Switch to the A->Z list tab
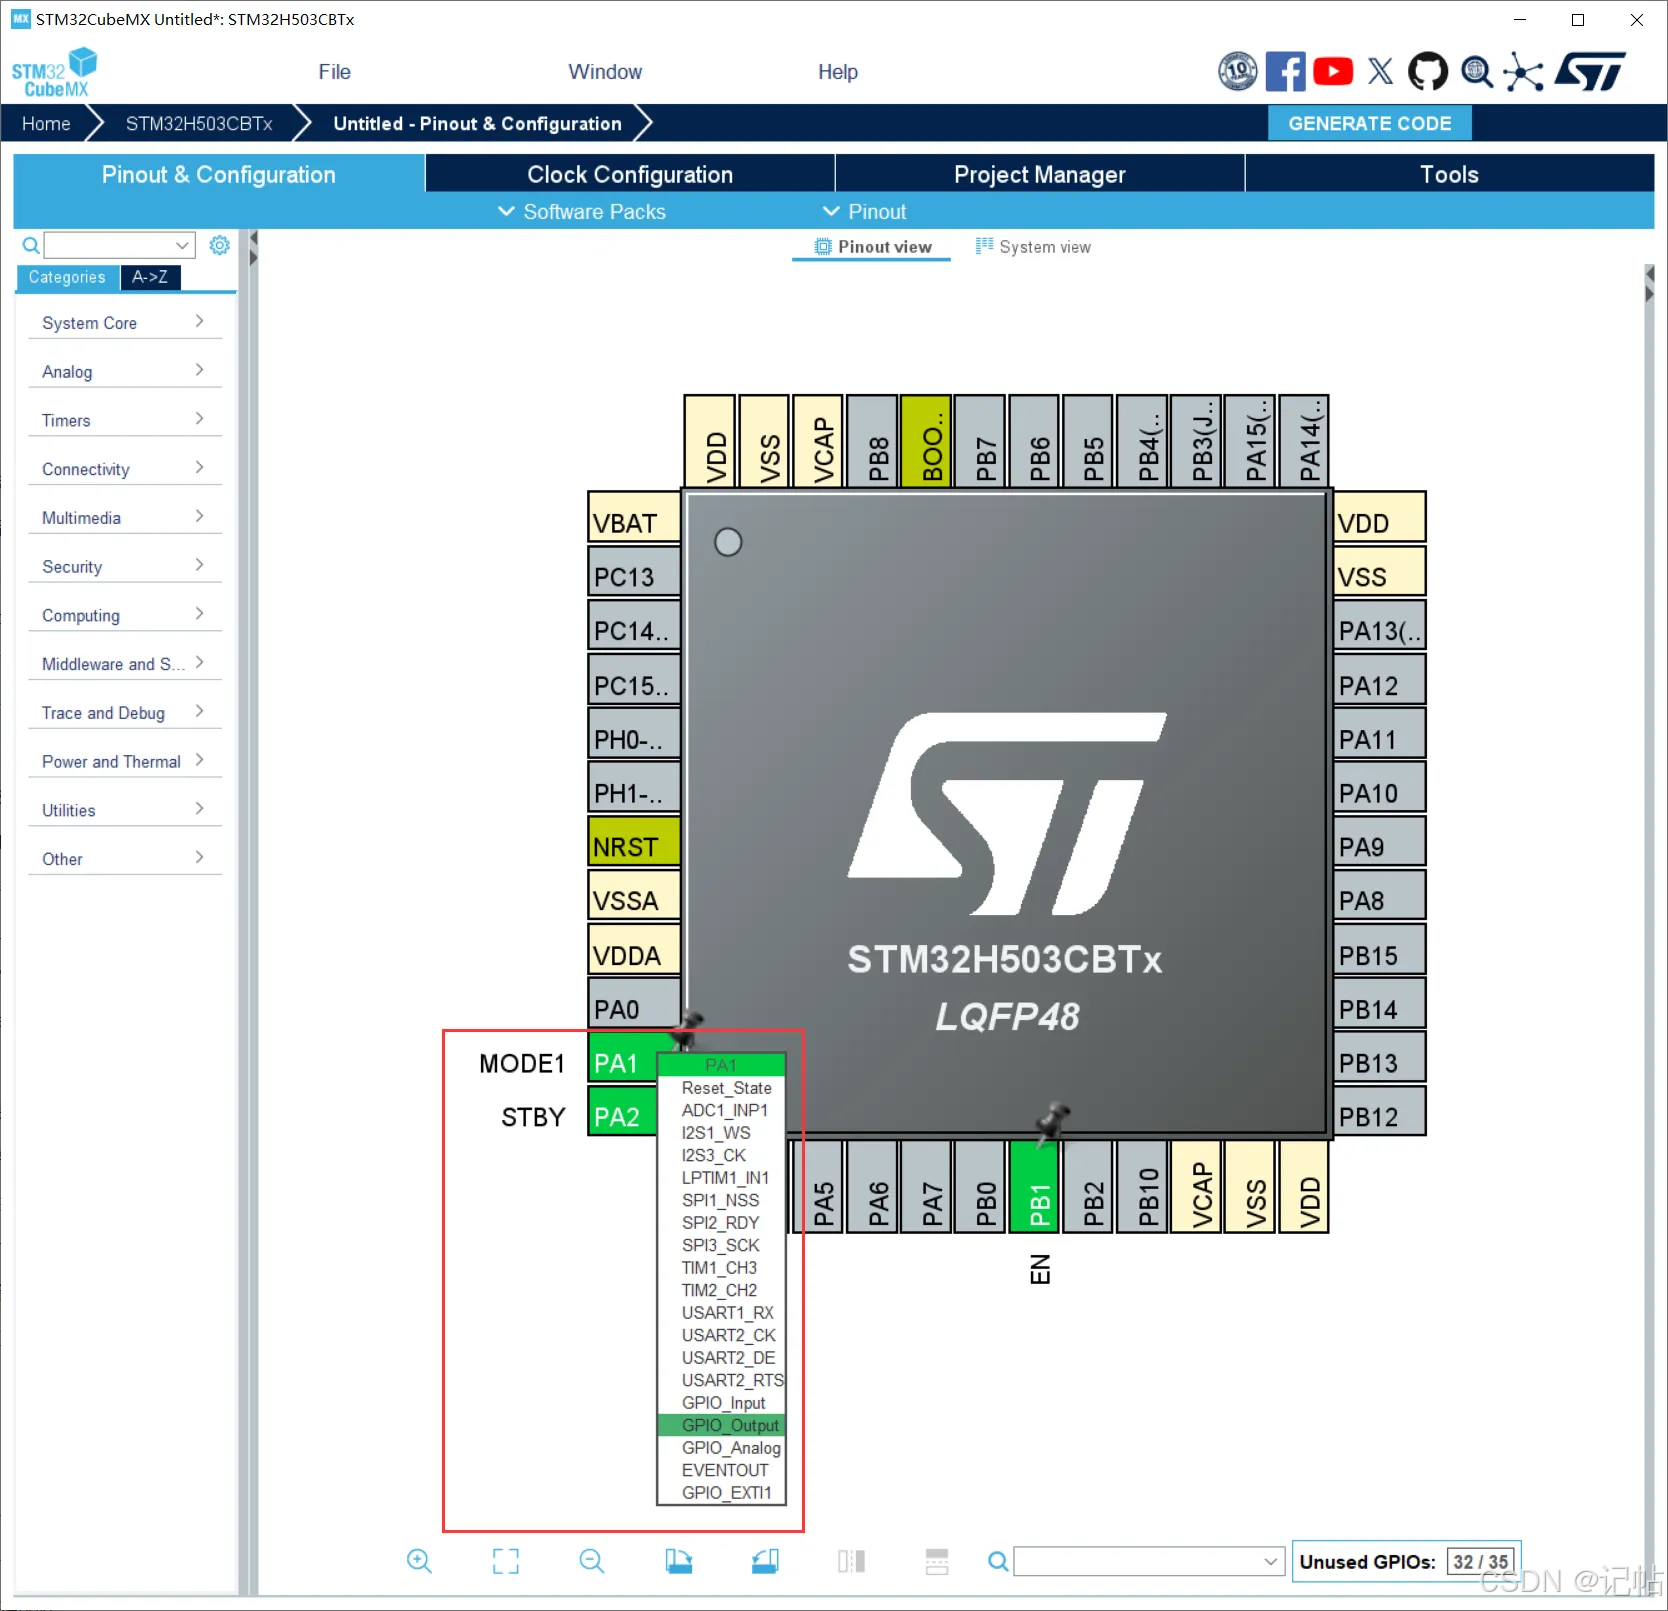This screenshot has width=1668, height=1611. (150, 277)
